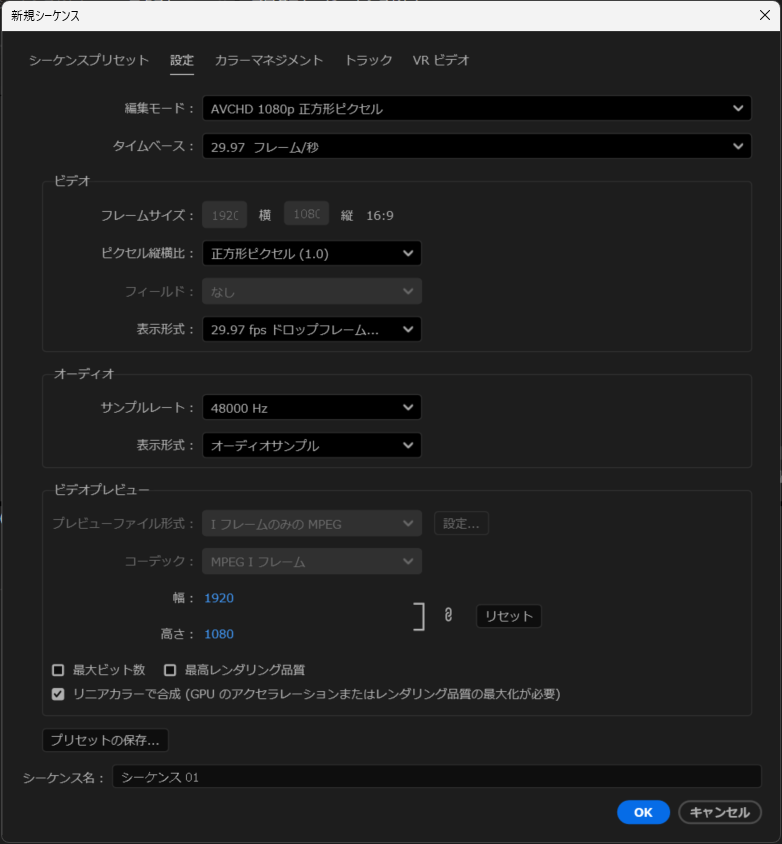This screenshot has height=844, width=782.
Task: Click the preview 設定... button
Action: [461, 524]
